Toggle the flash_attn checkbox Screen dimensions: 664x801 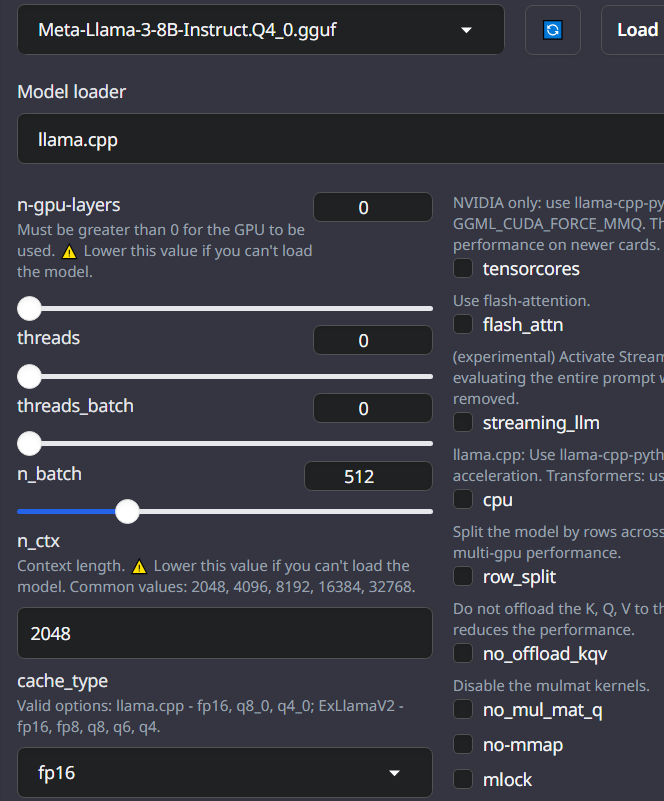(x=463, y=324)
